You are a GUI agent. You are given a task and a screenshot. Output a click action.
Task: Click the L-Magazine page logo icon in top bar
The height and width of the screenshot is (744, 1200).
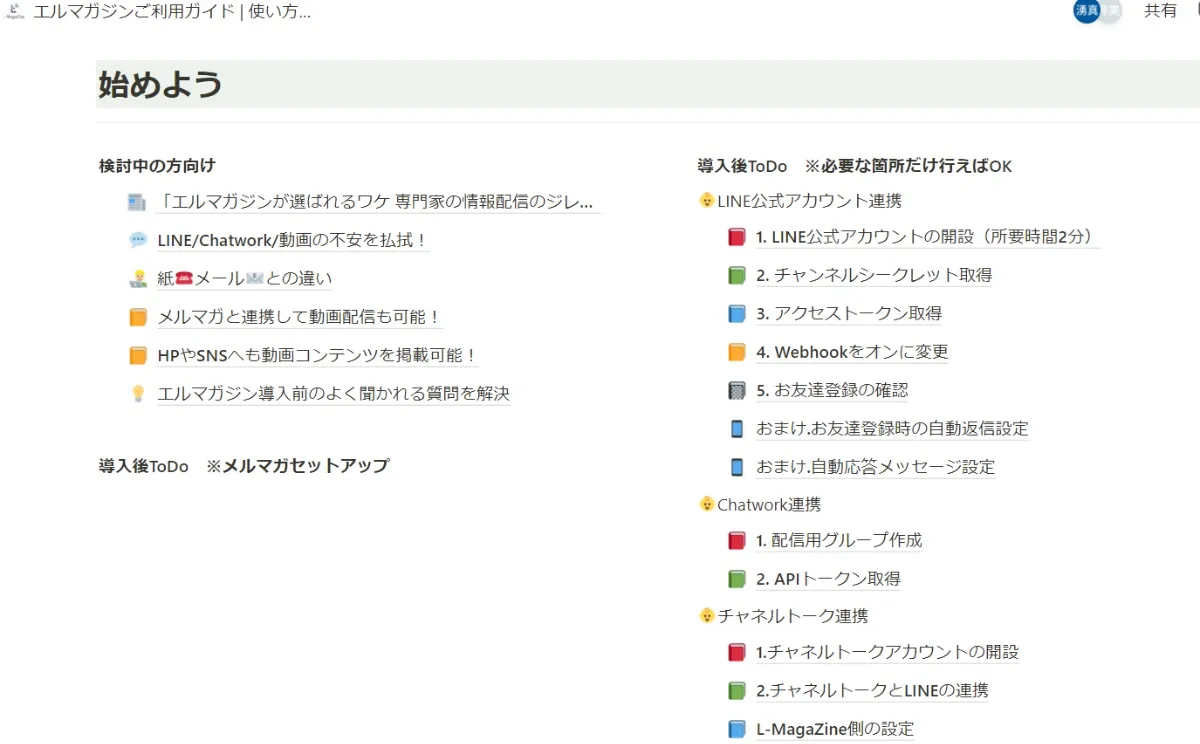[x=14, y=11]
